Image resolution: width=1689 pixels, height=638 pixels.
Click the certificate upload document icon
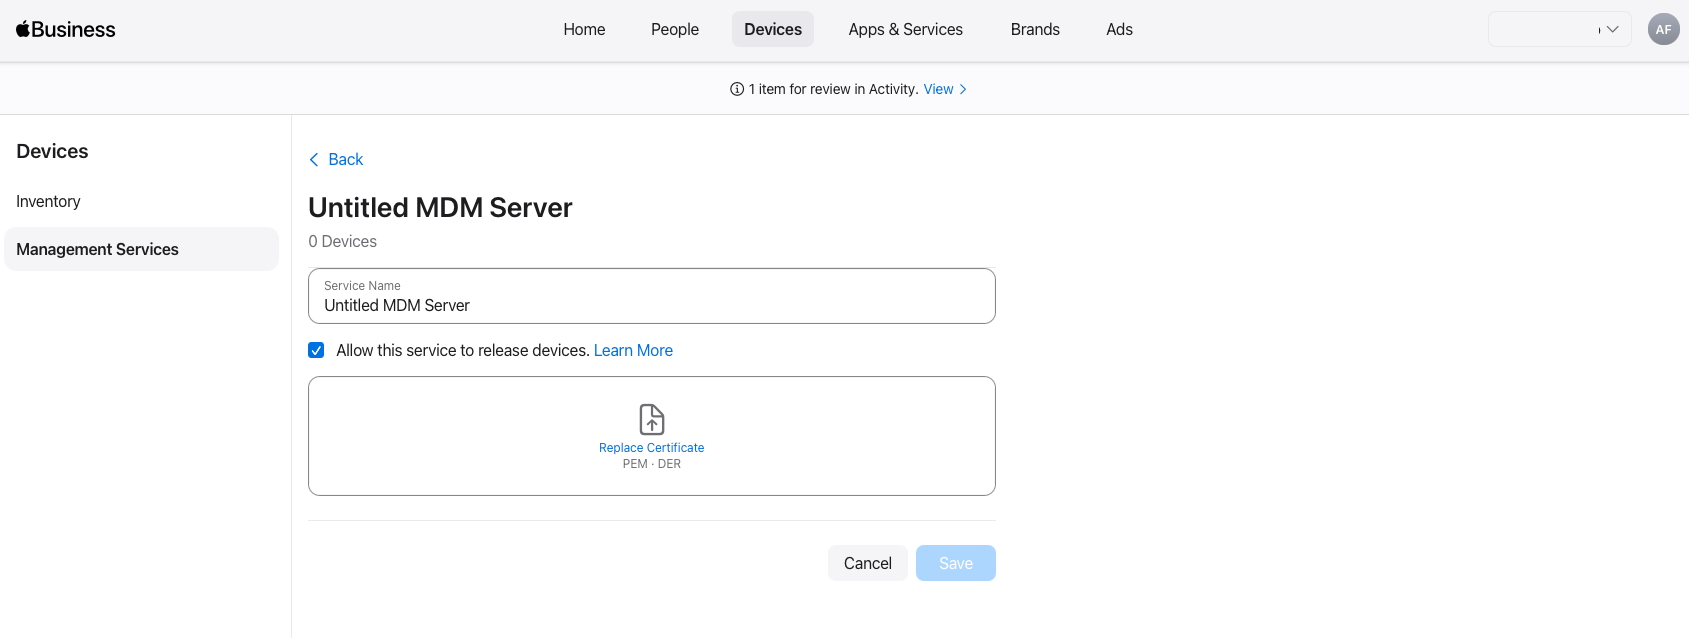(652, 419)
